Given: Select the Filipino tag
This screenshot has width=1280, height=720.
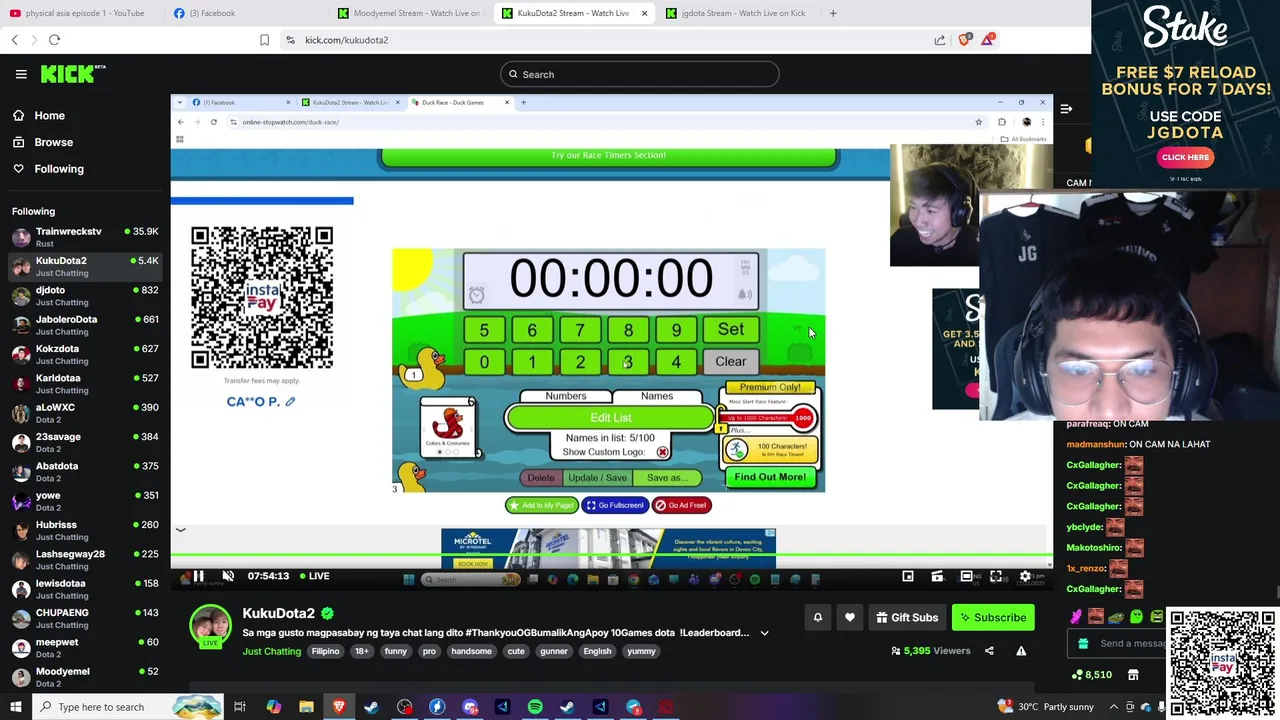Looking at the screenshot, I should 325,651.
